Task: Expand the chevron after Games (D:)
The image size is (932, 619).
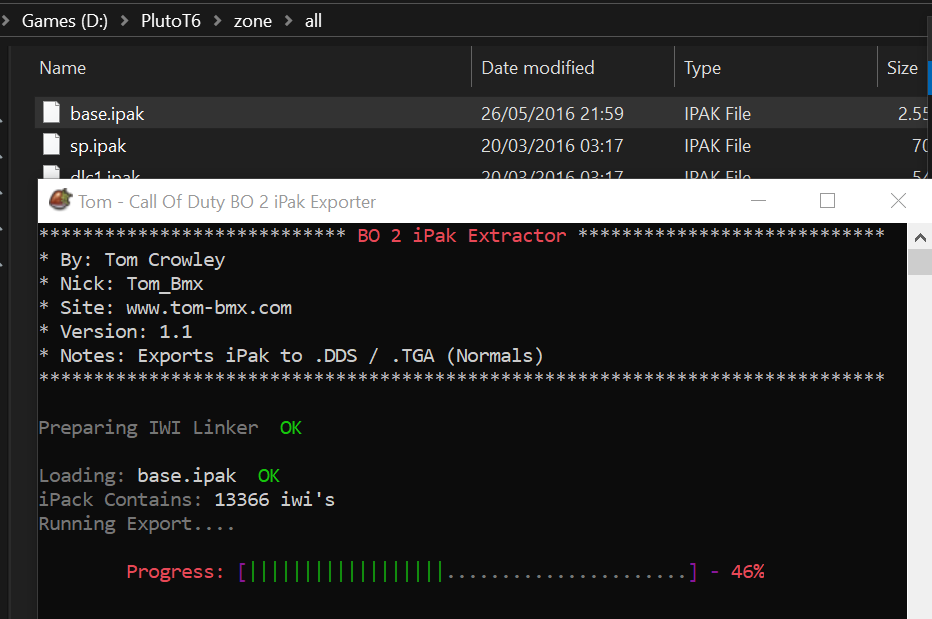Action: point(125,21)
